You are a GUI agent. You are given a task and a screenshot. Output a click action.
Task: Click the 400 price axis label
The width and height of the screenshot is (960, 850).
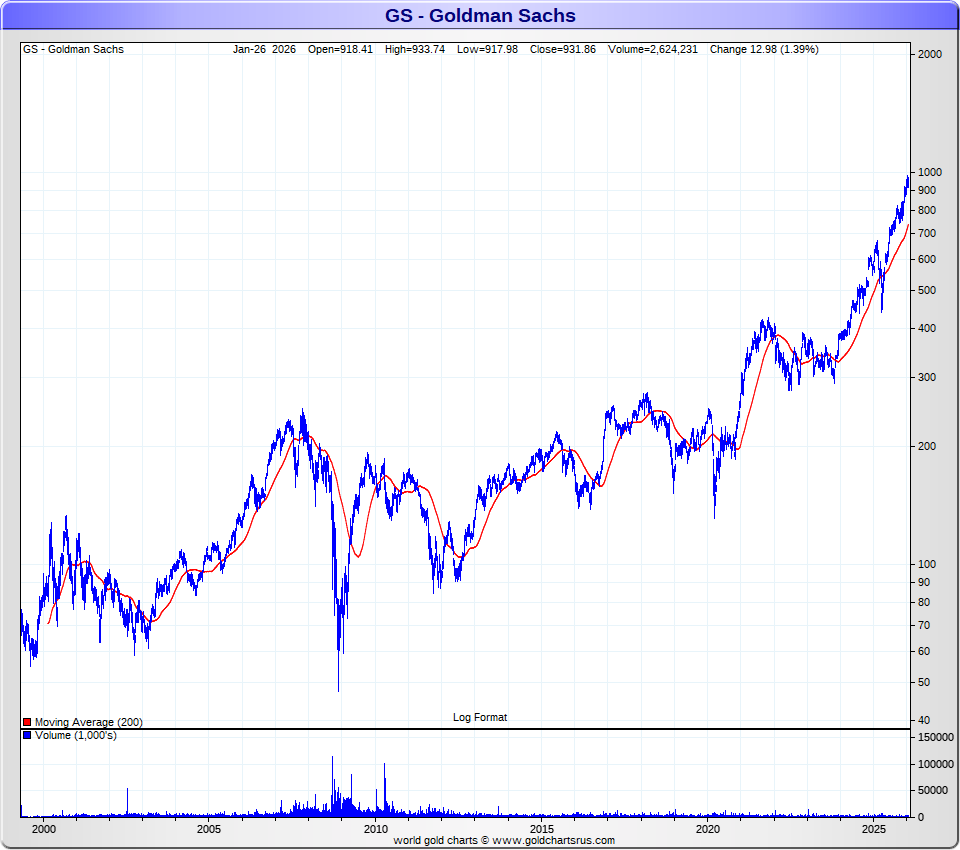(x=927, y=328)
